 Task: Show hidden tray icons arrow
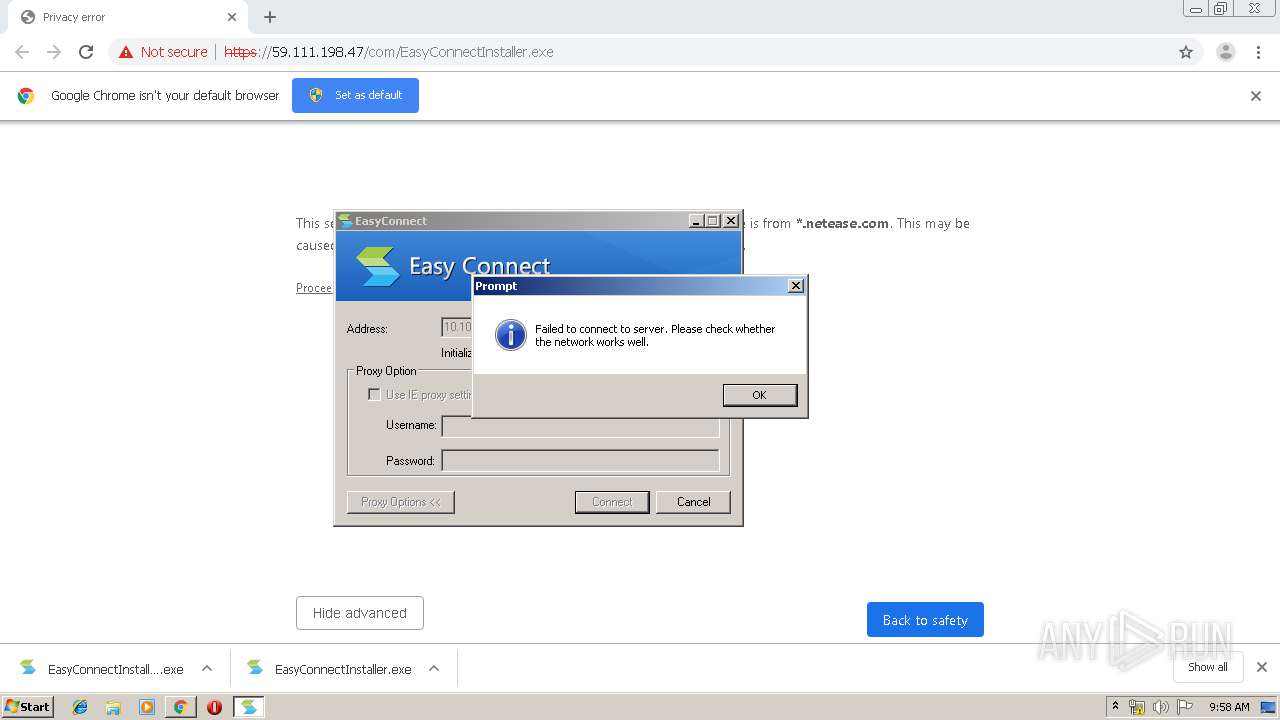click(1115, 706)
